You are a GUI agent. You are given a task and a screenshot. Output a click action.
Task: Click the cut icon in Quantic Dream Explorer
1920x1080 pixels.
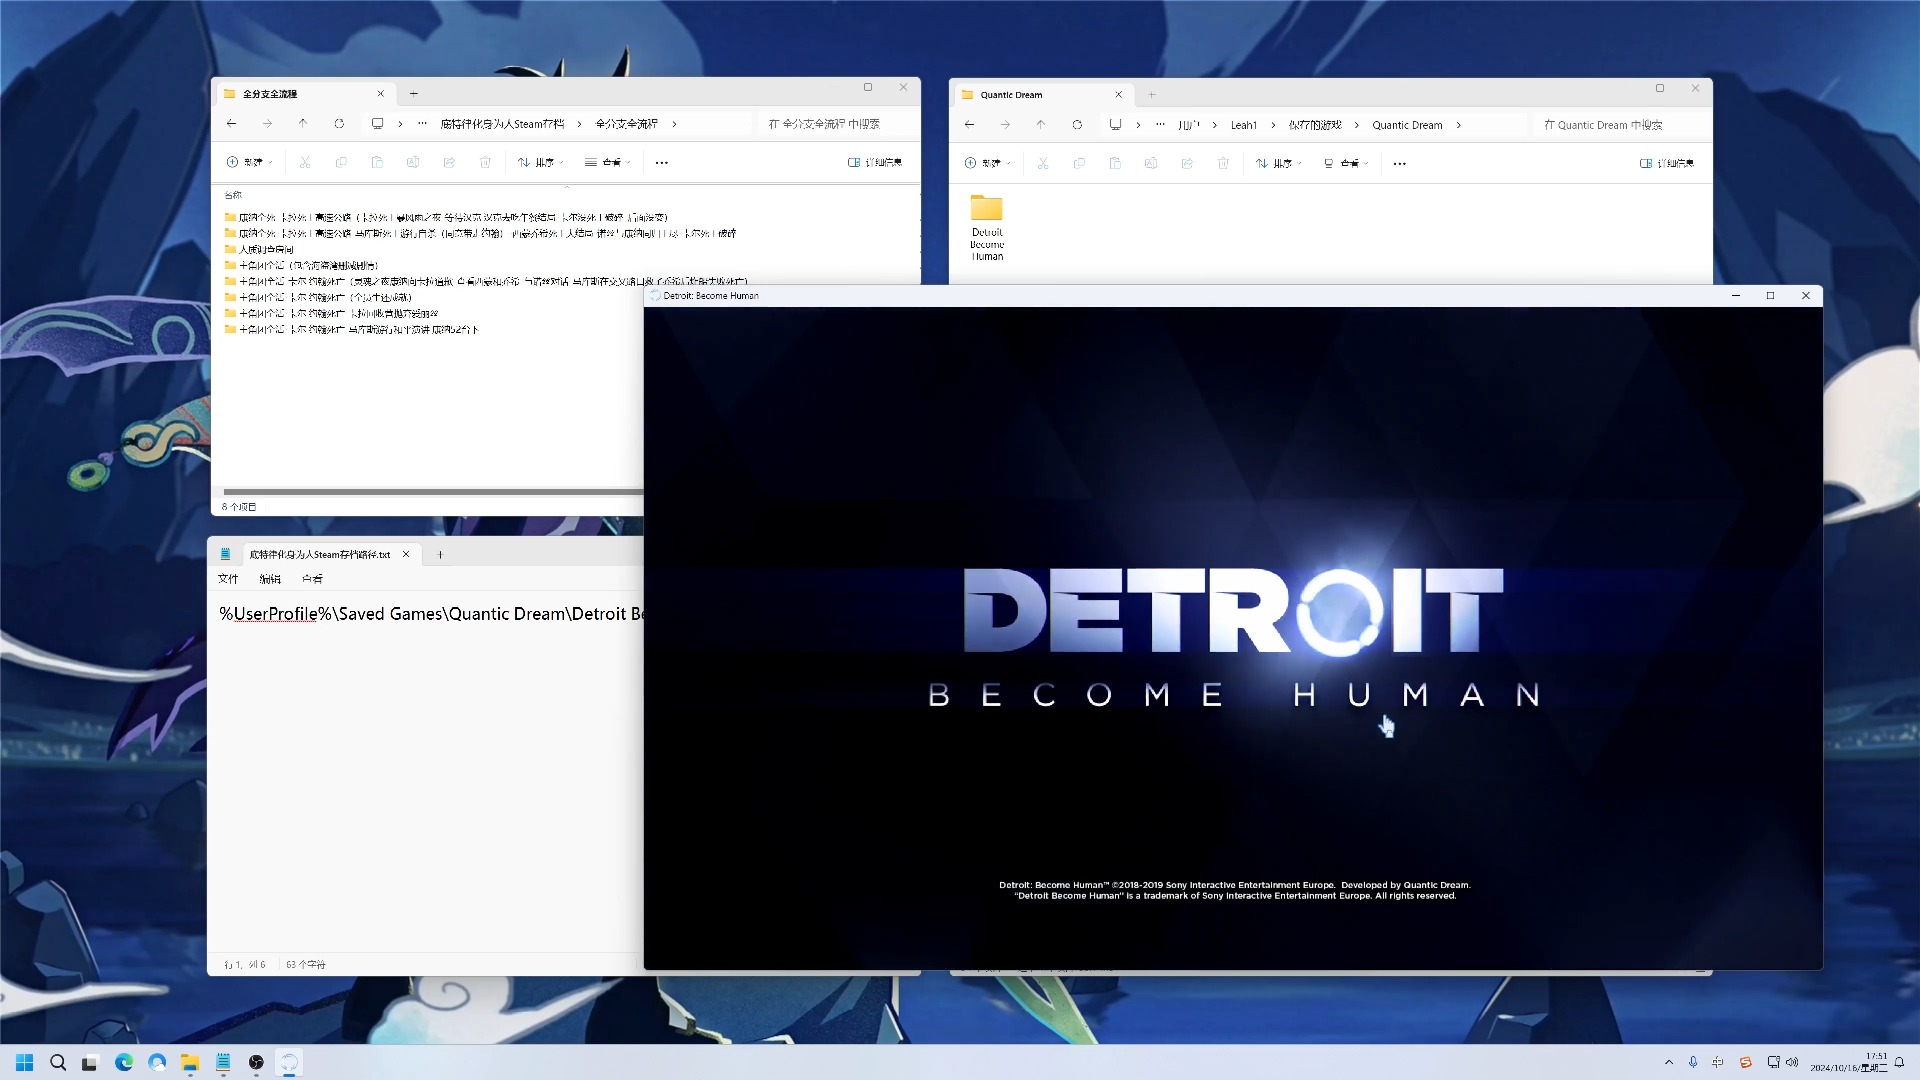point(1043,163)
